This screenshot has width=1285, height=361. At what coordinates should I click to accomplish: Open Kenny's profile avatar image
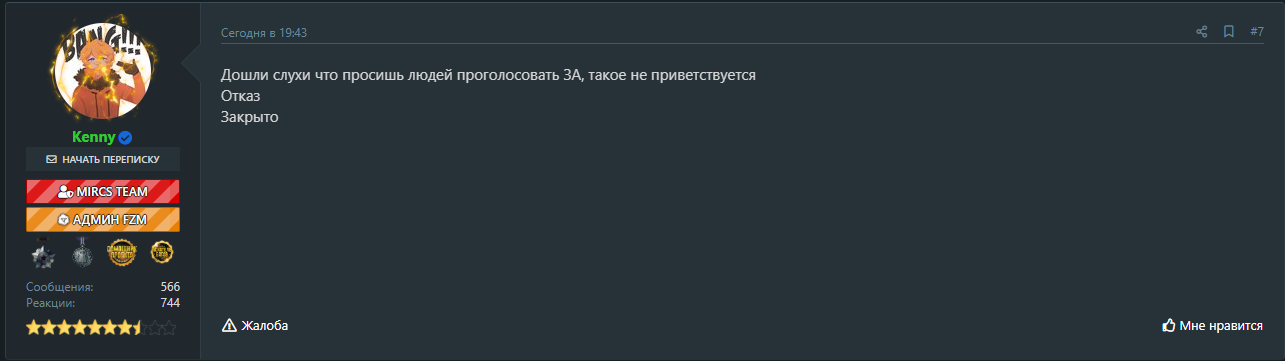(x=104, y=71)
